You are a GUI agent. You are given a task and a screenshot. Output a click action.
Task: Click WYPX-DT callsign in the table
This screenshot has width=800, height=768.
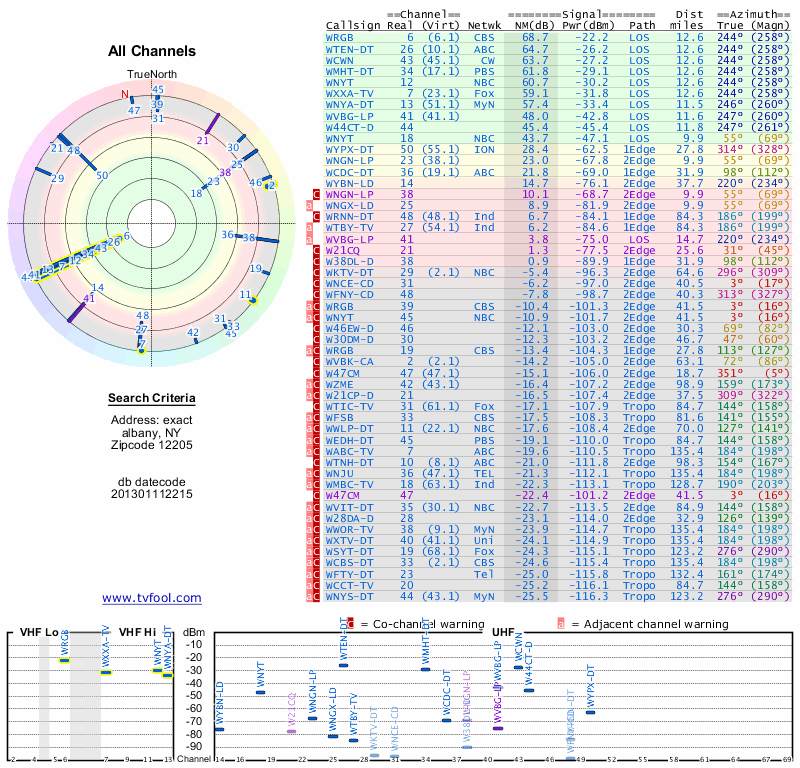click(x=349, y=150)
